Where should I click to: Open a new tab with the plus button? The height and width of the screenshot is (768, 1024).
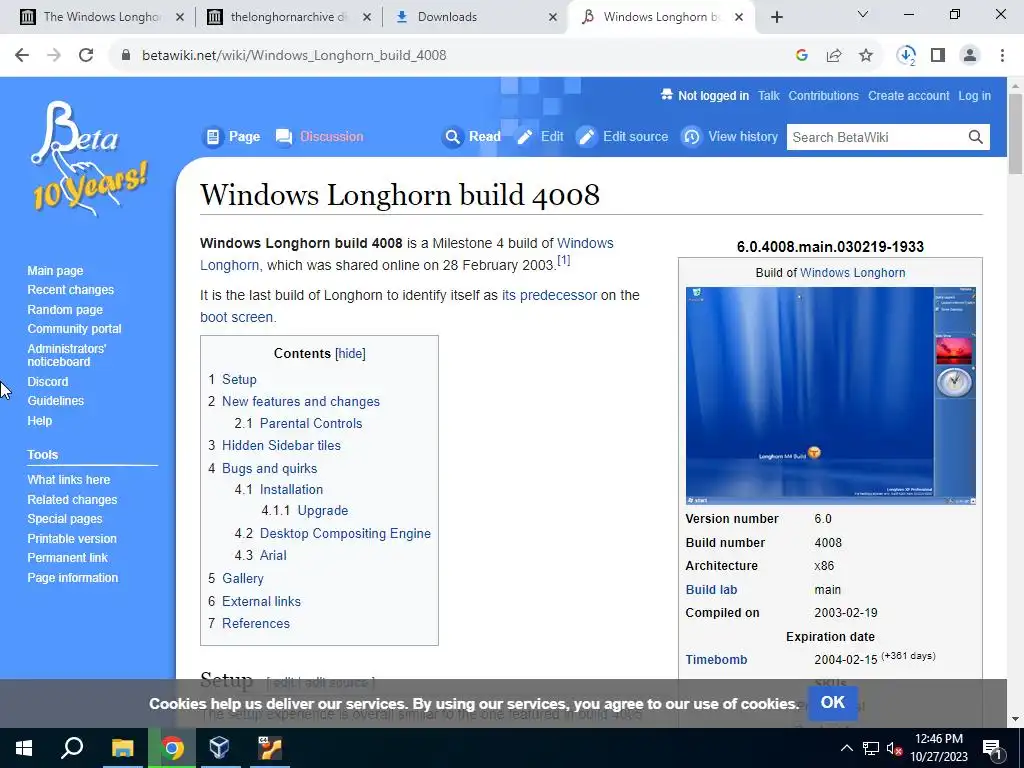[776, 17]
